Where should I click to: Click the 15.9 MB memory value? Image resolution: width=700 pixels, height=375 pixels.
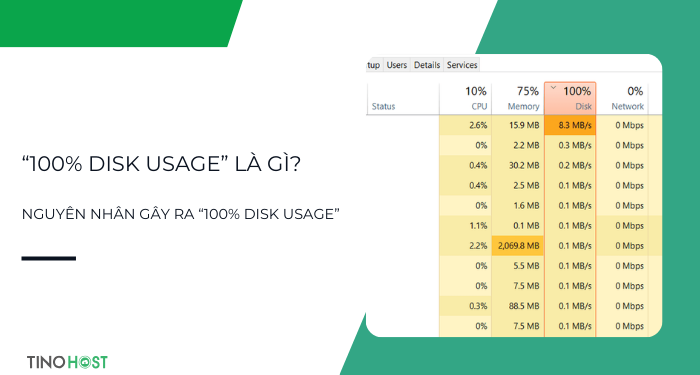[x=524, y=125]
